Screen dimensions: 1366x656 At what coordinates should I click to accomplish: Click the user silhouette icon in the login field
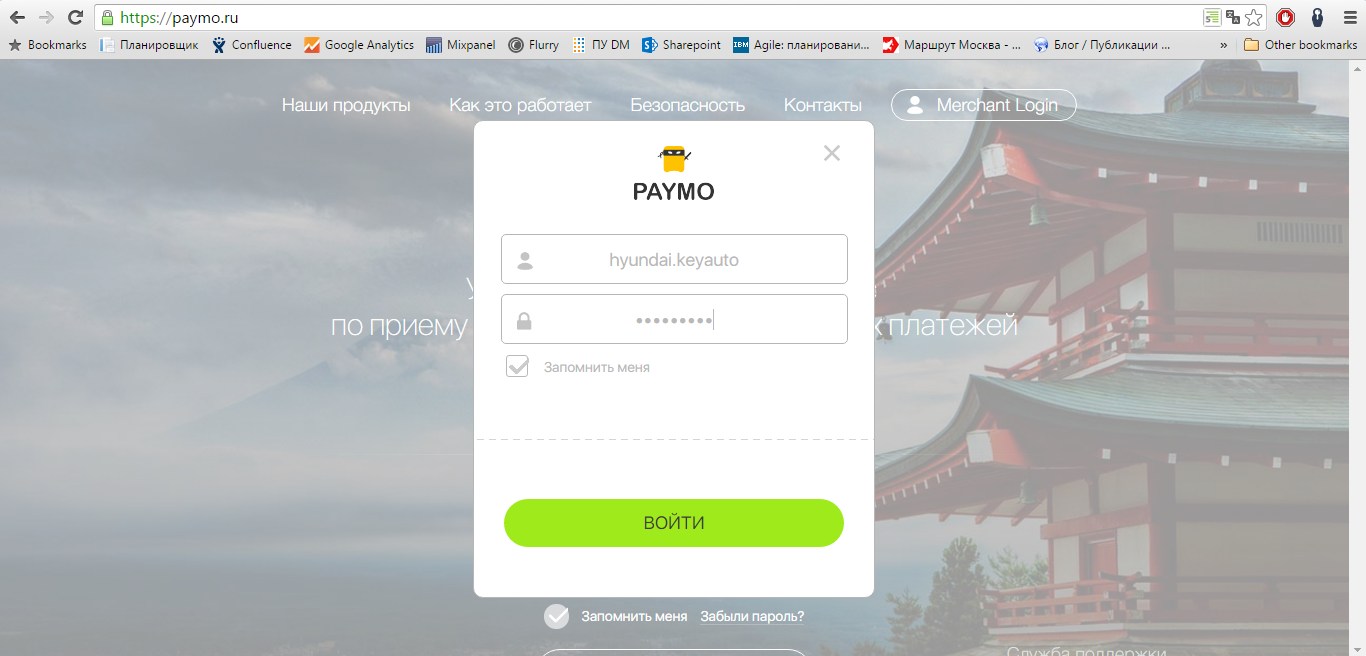(x=524, y=261)
